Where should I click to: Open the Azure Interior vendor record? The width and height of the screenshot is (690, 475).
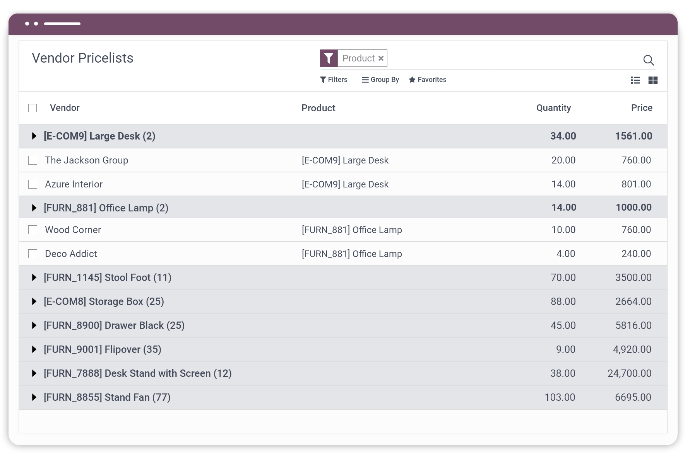(73, 184)
